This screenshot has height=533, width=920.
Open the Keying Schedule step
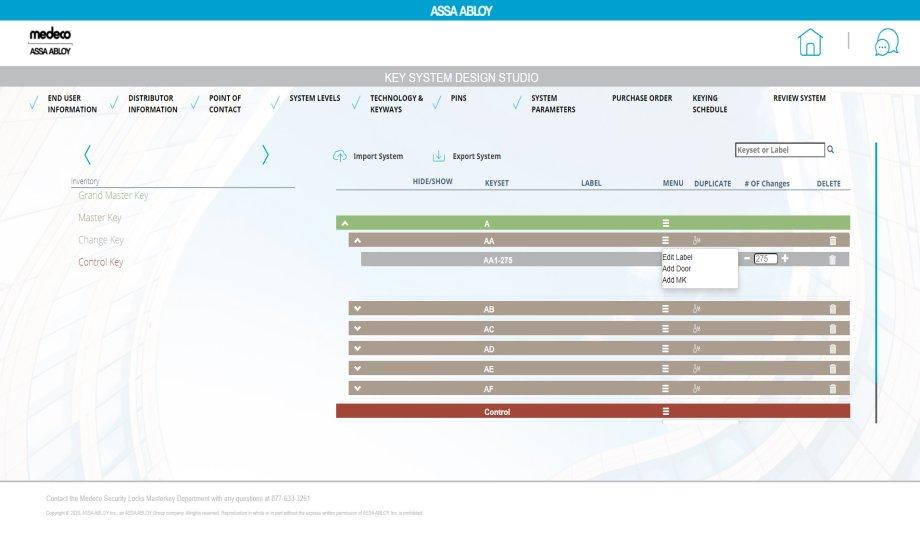point(709,104)
